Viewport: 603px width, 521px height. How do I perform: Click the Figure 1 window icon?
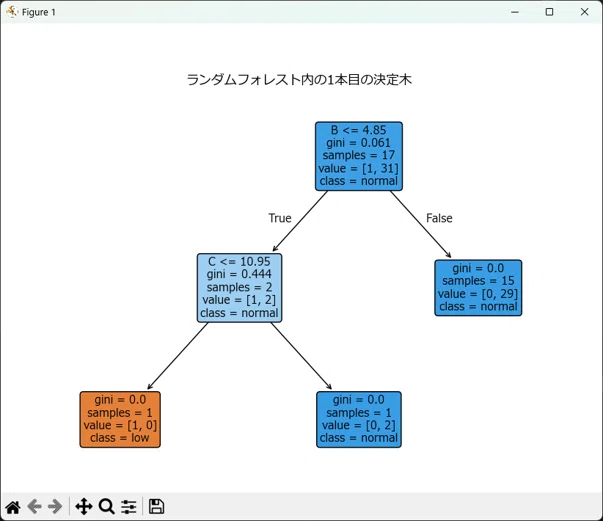pyautogui.click(x=12, y=12)
